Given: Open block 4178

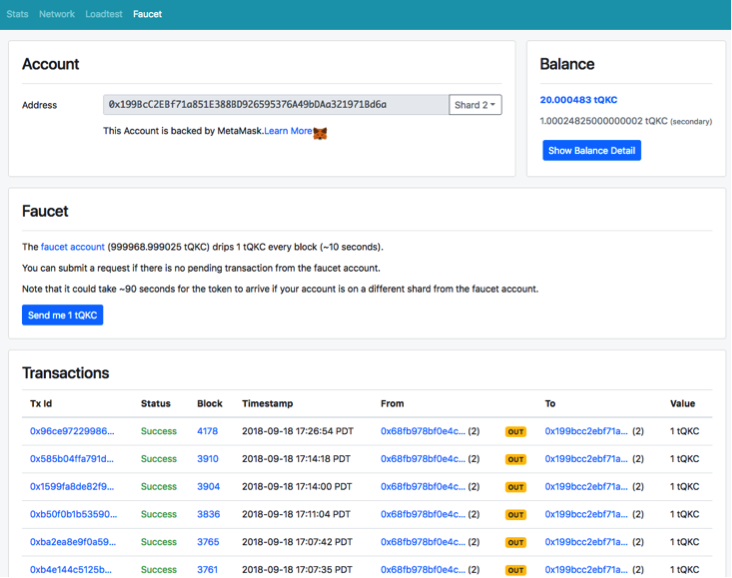Looking at the screenshot, I should click(207, 431).
